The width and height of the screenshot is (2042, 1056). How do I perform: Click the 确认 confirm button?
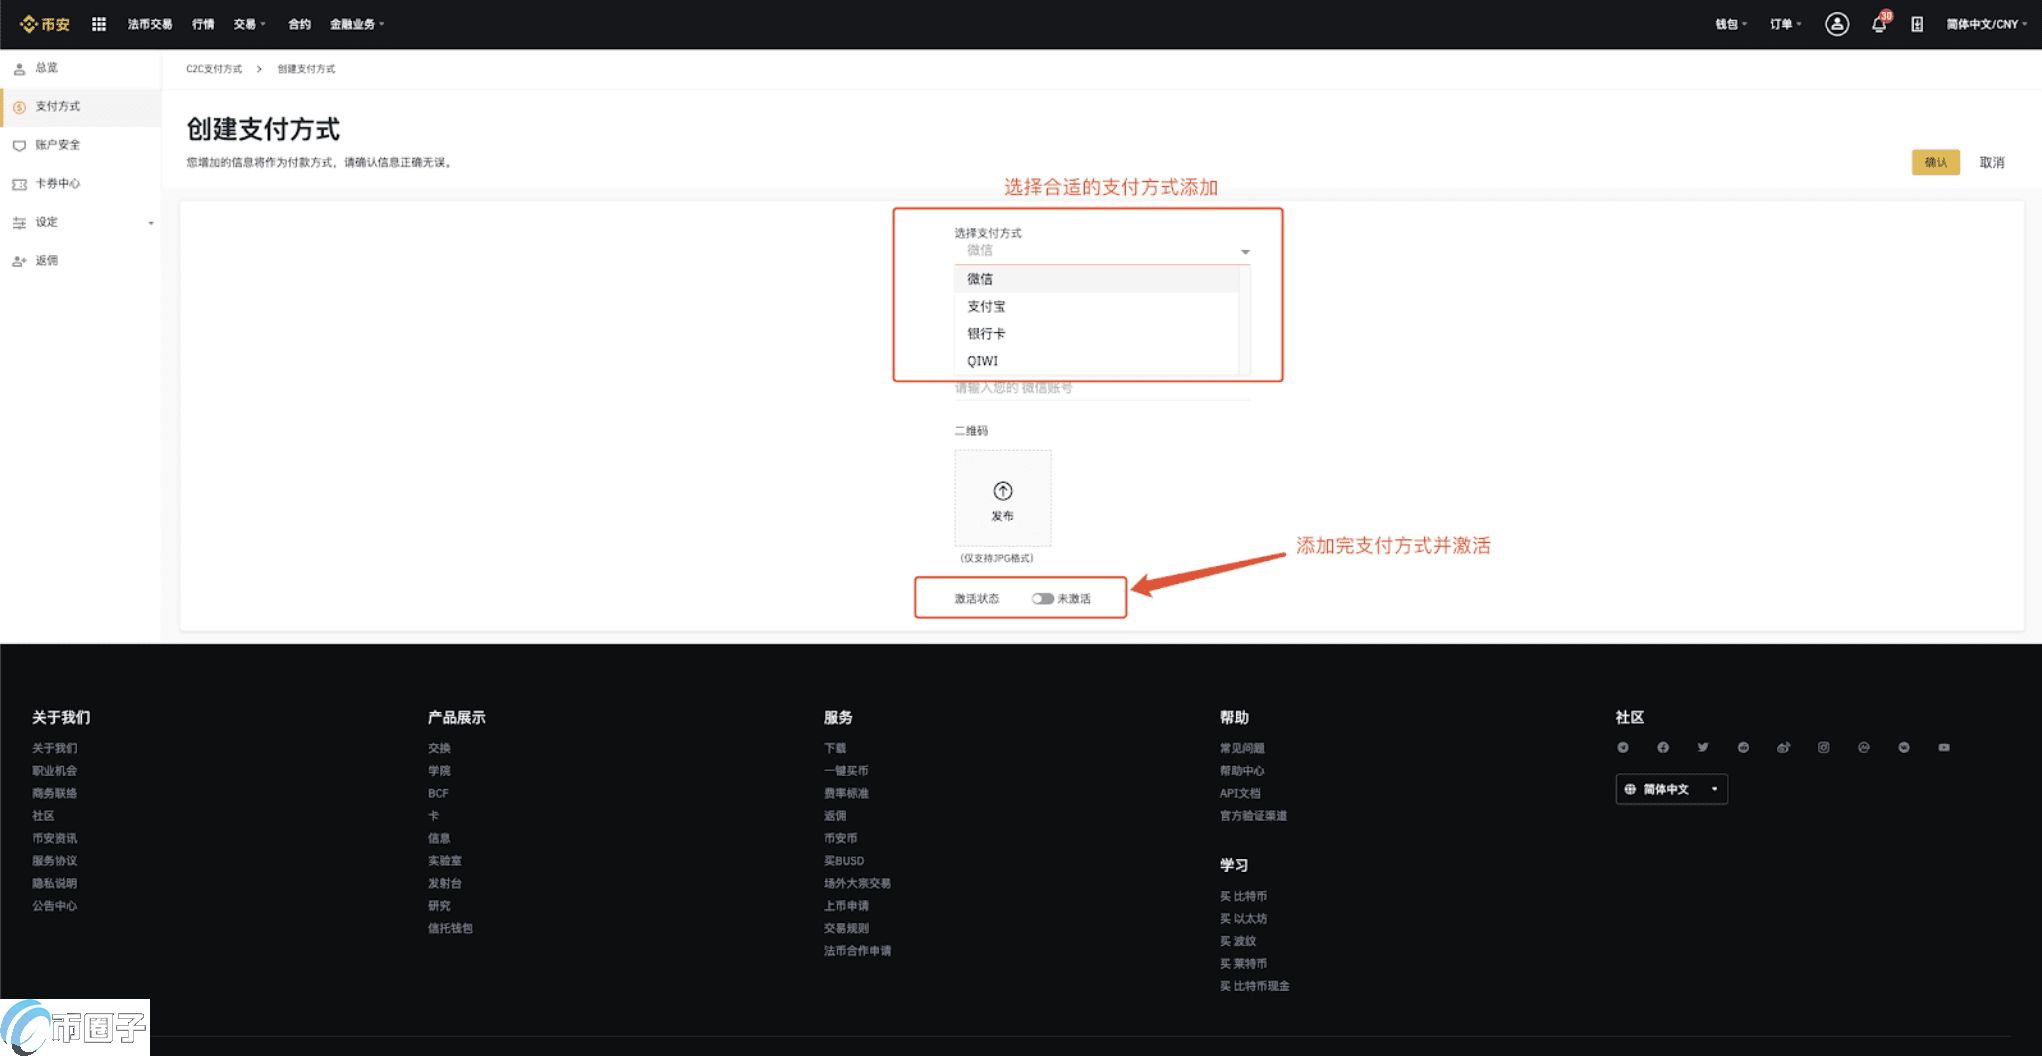1936,162
